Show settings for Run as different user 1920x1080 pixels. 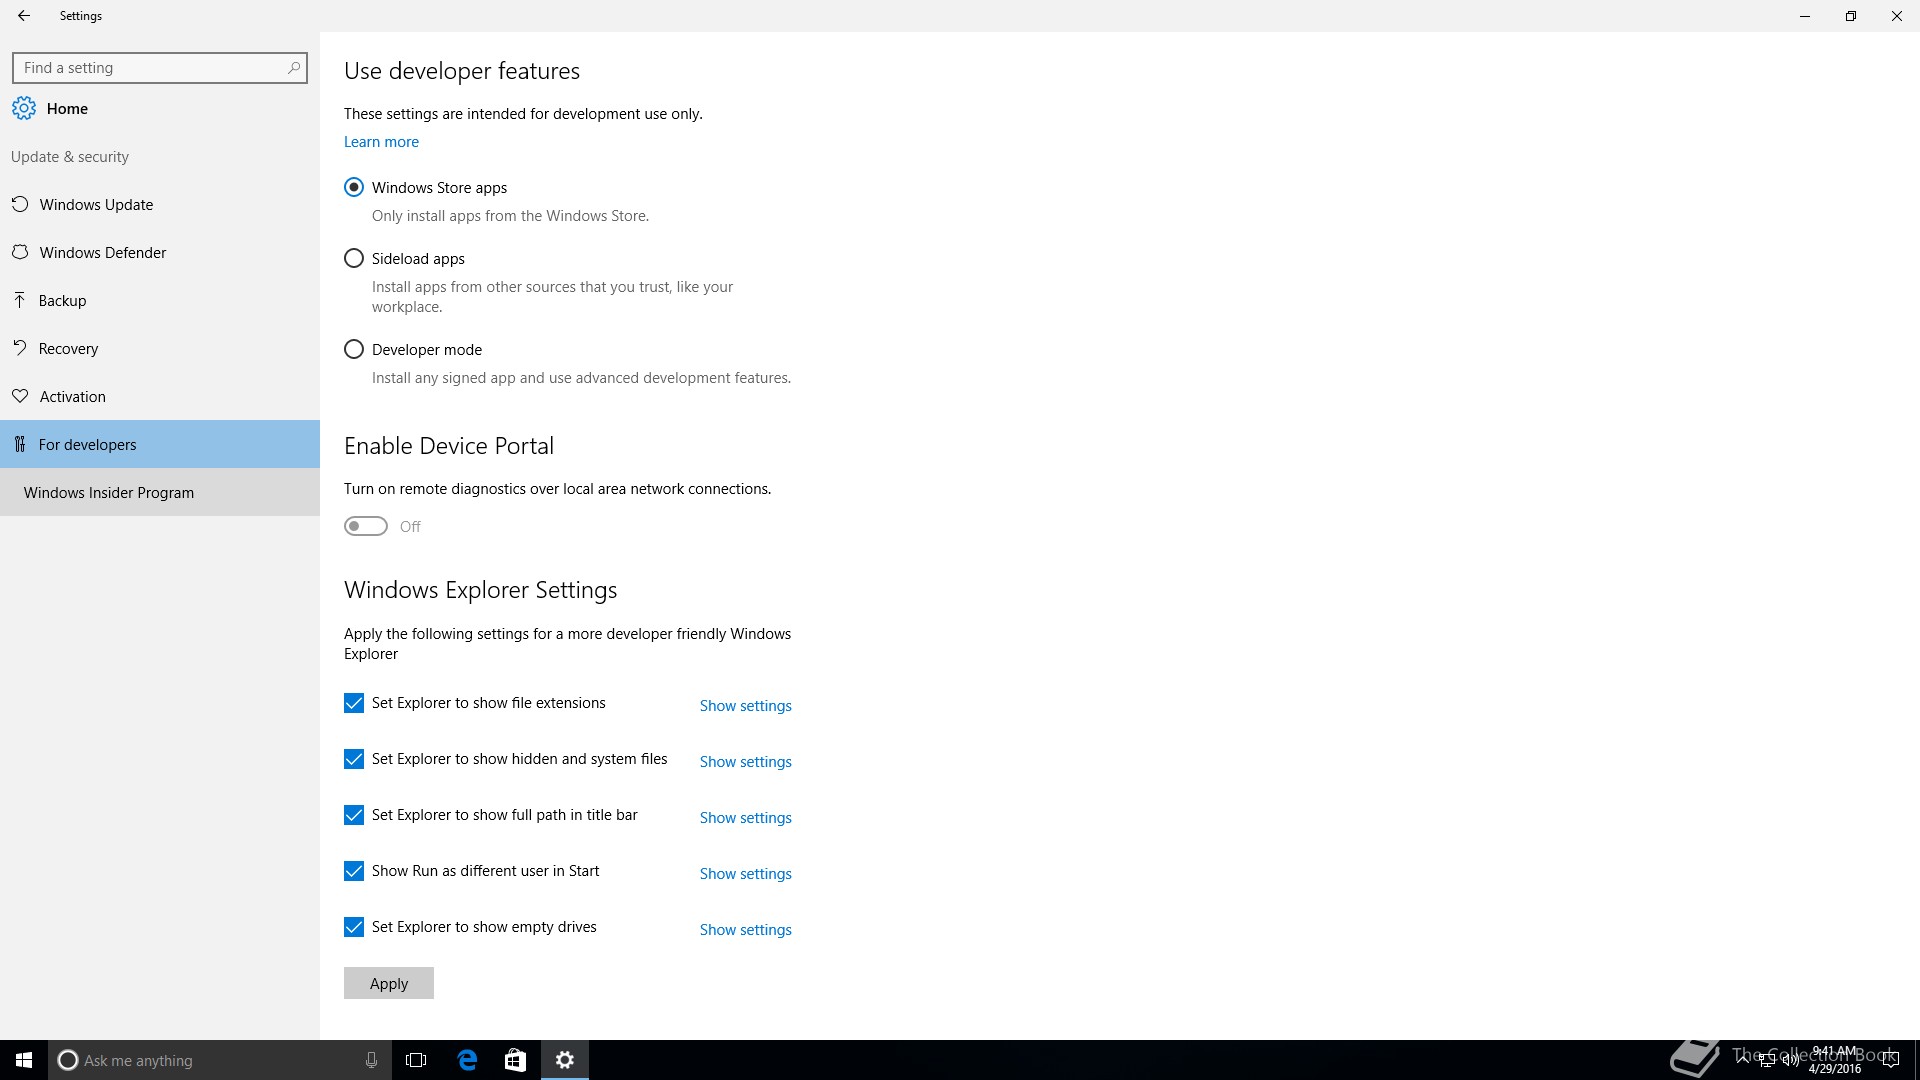(745, 874)
